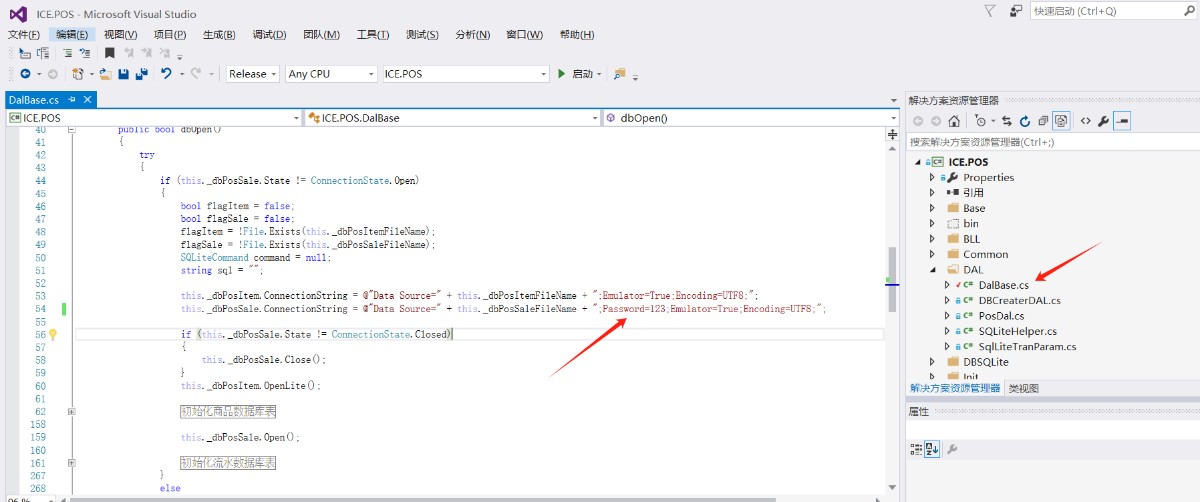
Task: Click the Find in Files icon next to 启动
Action: pyautogui.click(x=619, y=74)
